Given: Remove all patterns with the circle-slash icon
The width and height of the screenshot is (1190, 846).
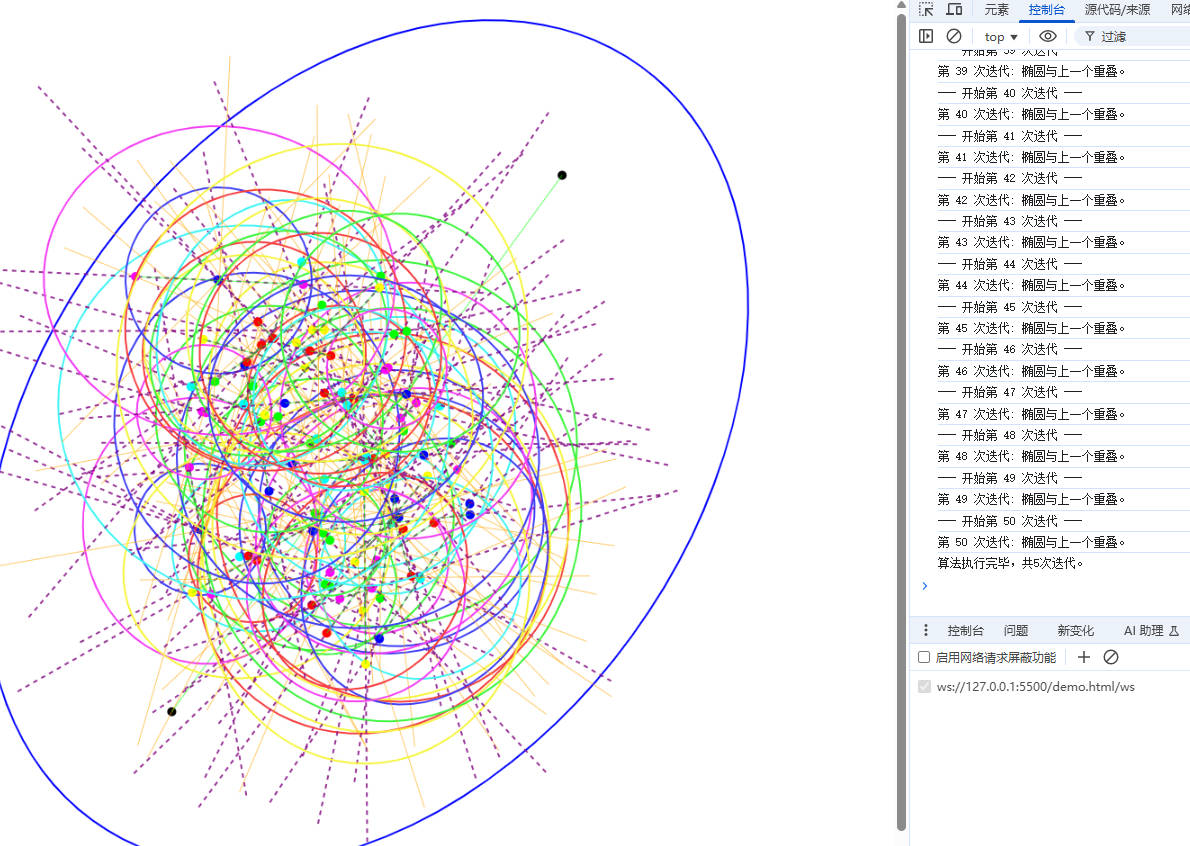Looking at the screenshot, I should 1111,657.
